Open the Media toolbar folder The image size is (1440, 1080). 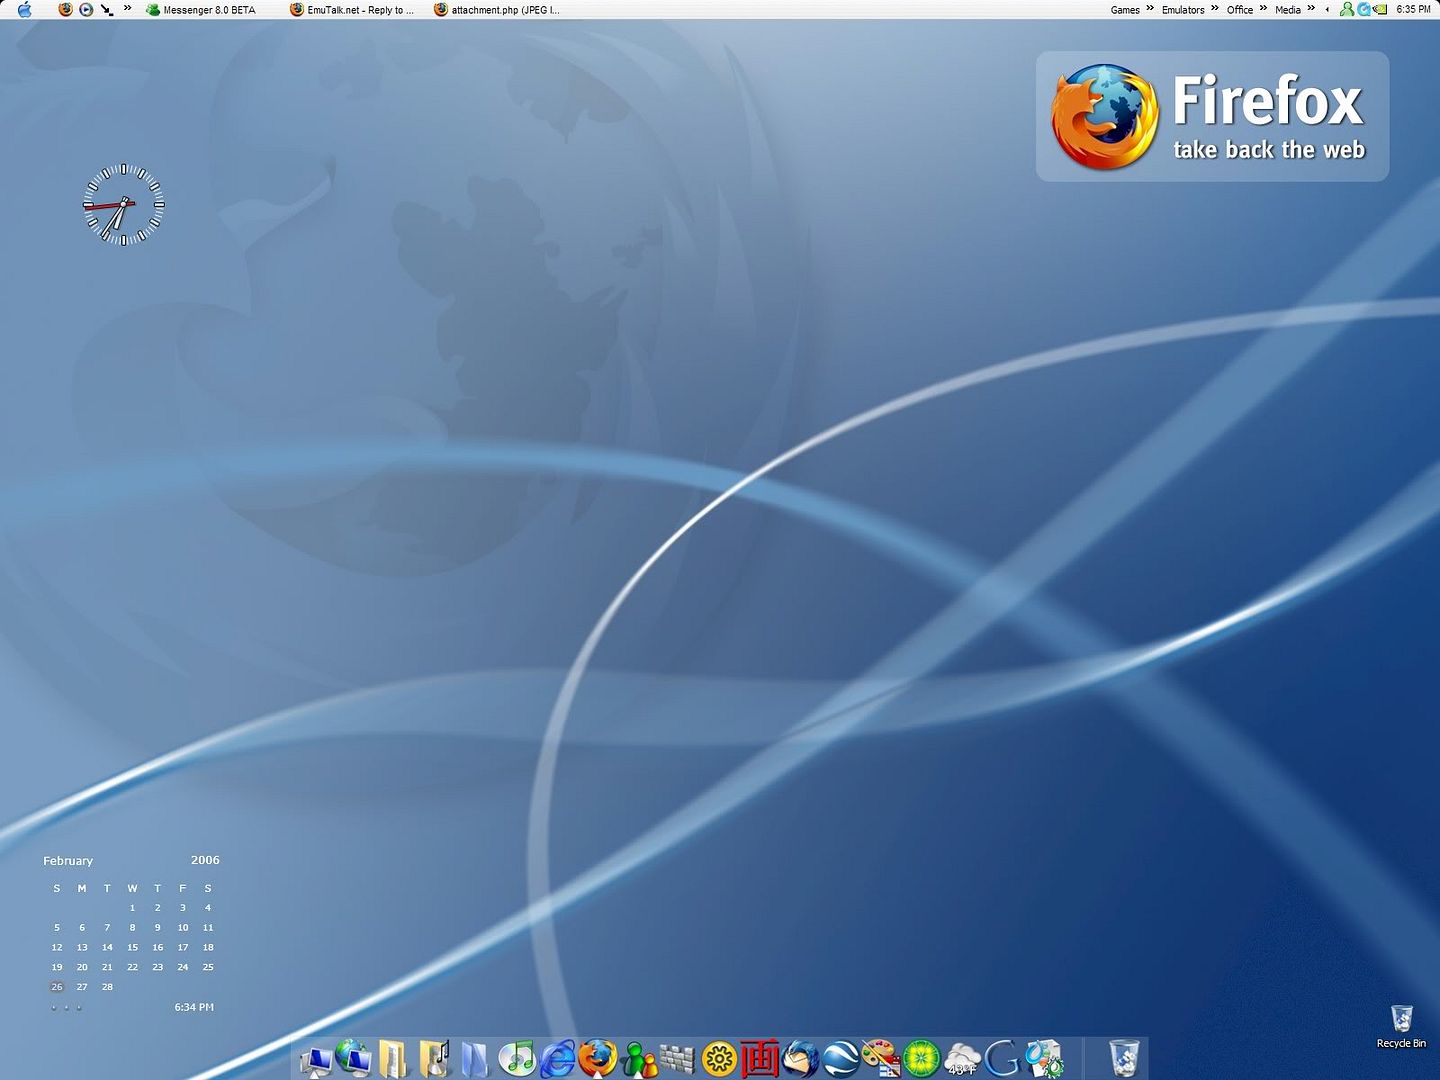tap(1288, 9)
